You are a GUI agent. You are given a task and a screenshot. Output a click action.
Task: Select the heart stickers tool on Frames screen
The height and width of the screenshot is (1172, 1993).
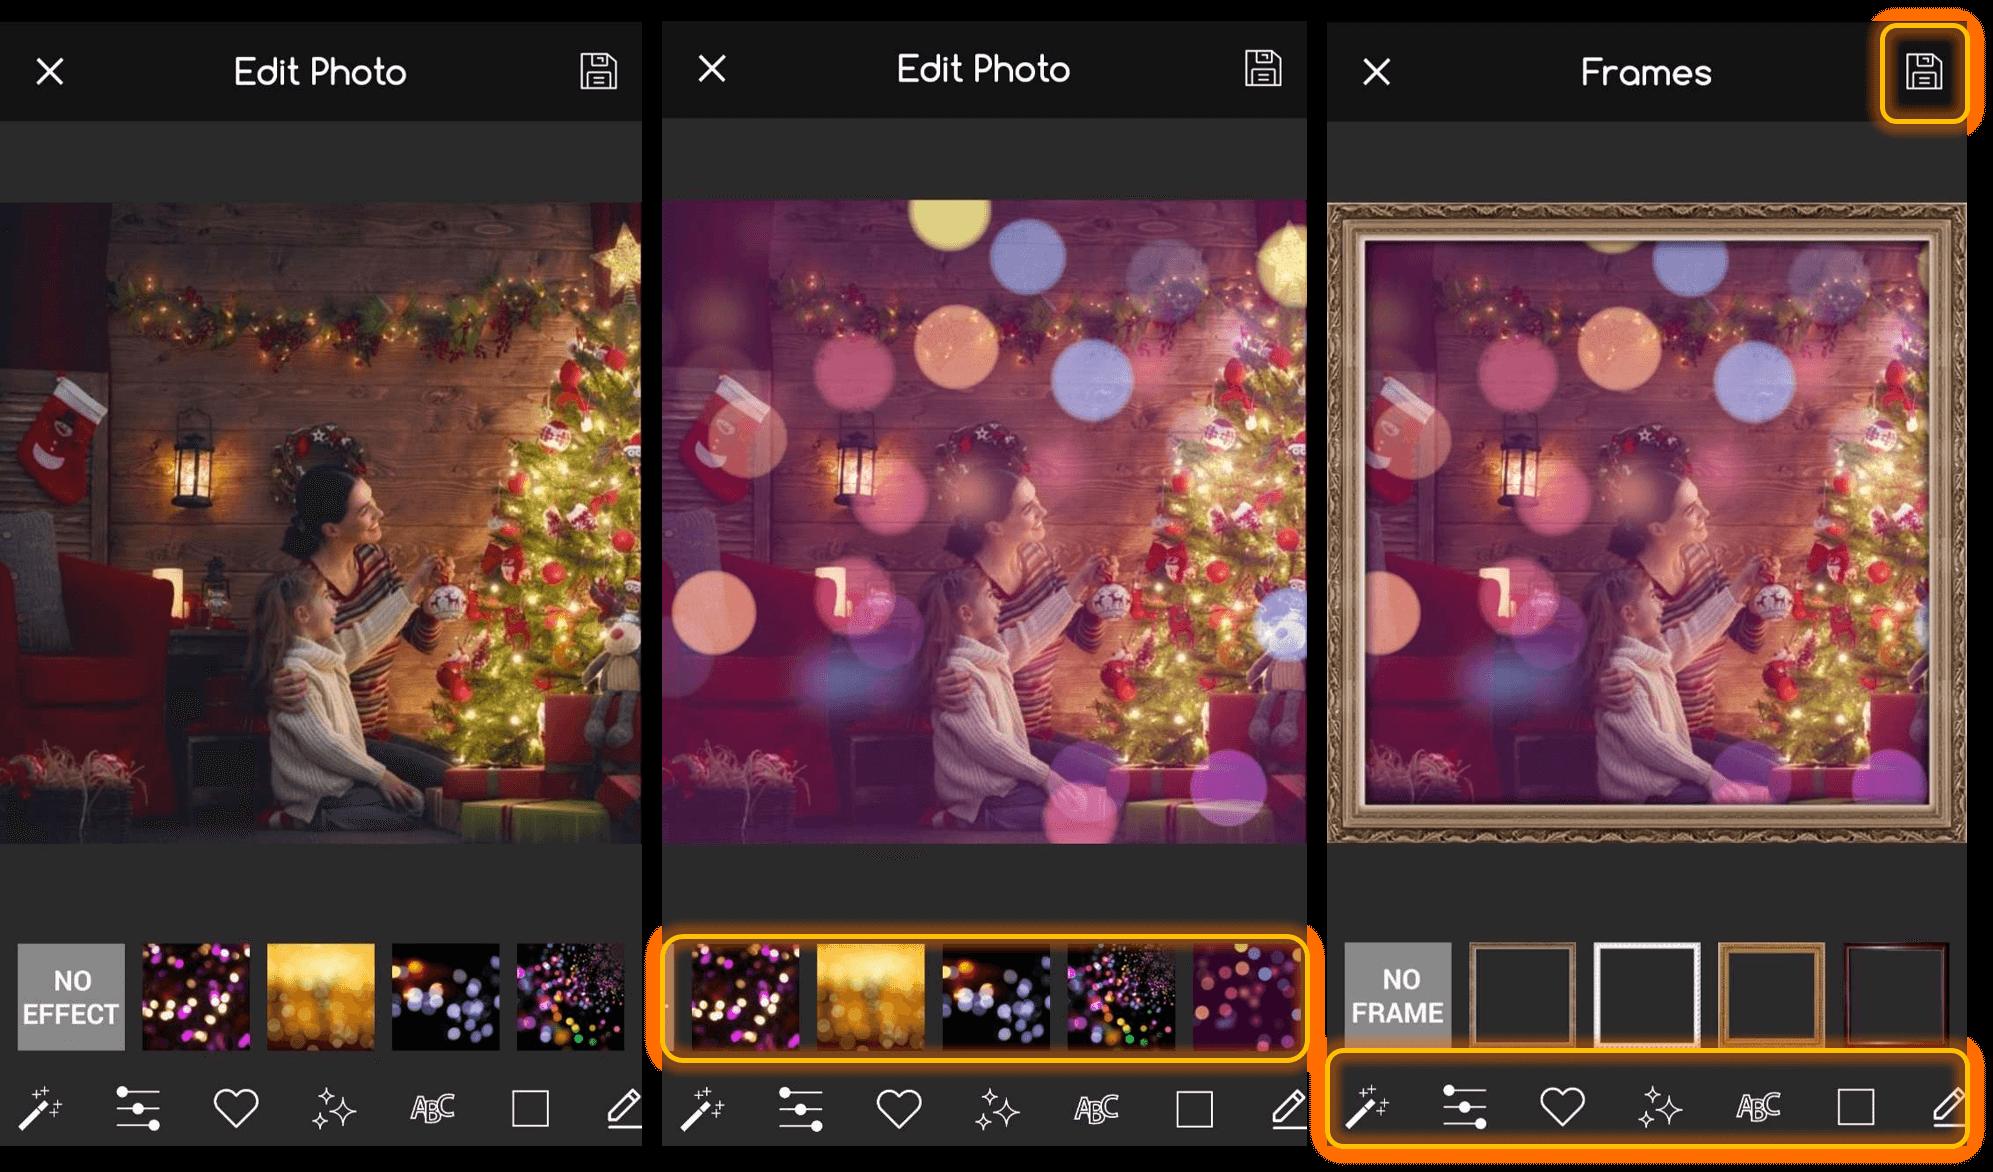[x=1562, y=1107]
